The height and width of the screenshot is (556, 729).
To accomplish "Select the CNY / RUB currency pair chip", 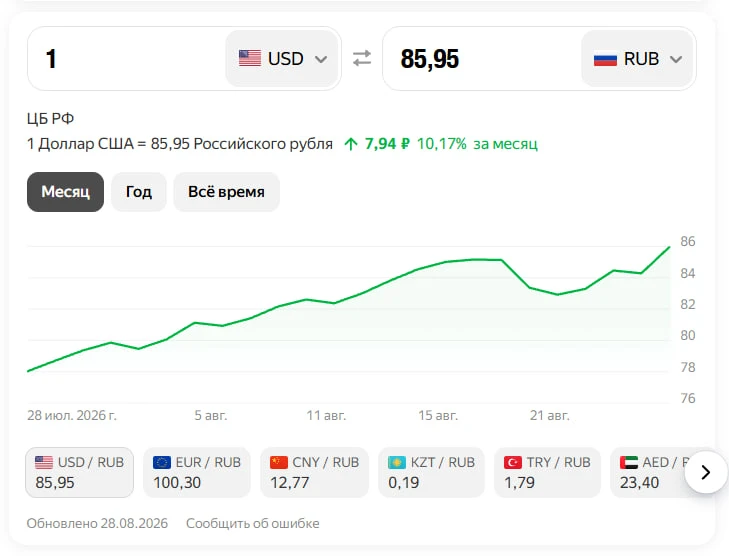I will click(x=314, y=472).
